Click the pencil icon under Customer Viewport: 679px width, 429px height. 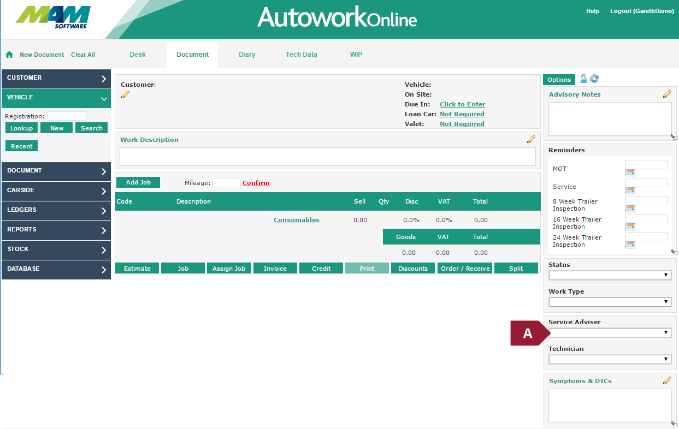coord(125,95)
